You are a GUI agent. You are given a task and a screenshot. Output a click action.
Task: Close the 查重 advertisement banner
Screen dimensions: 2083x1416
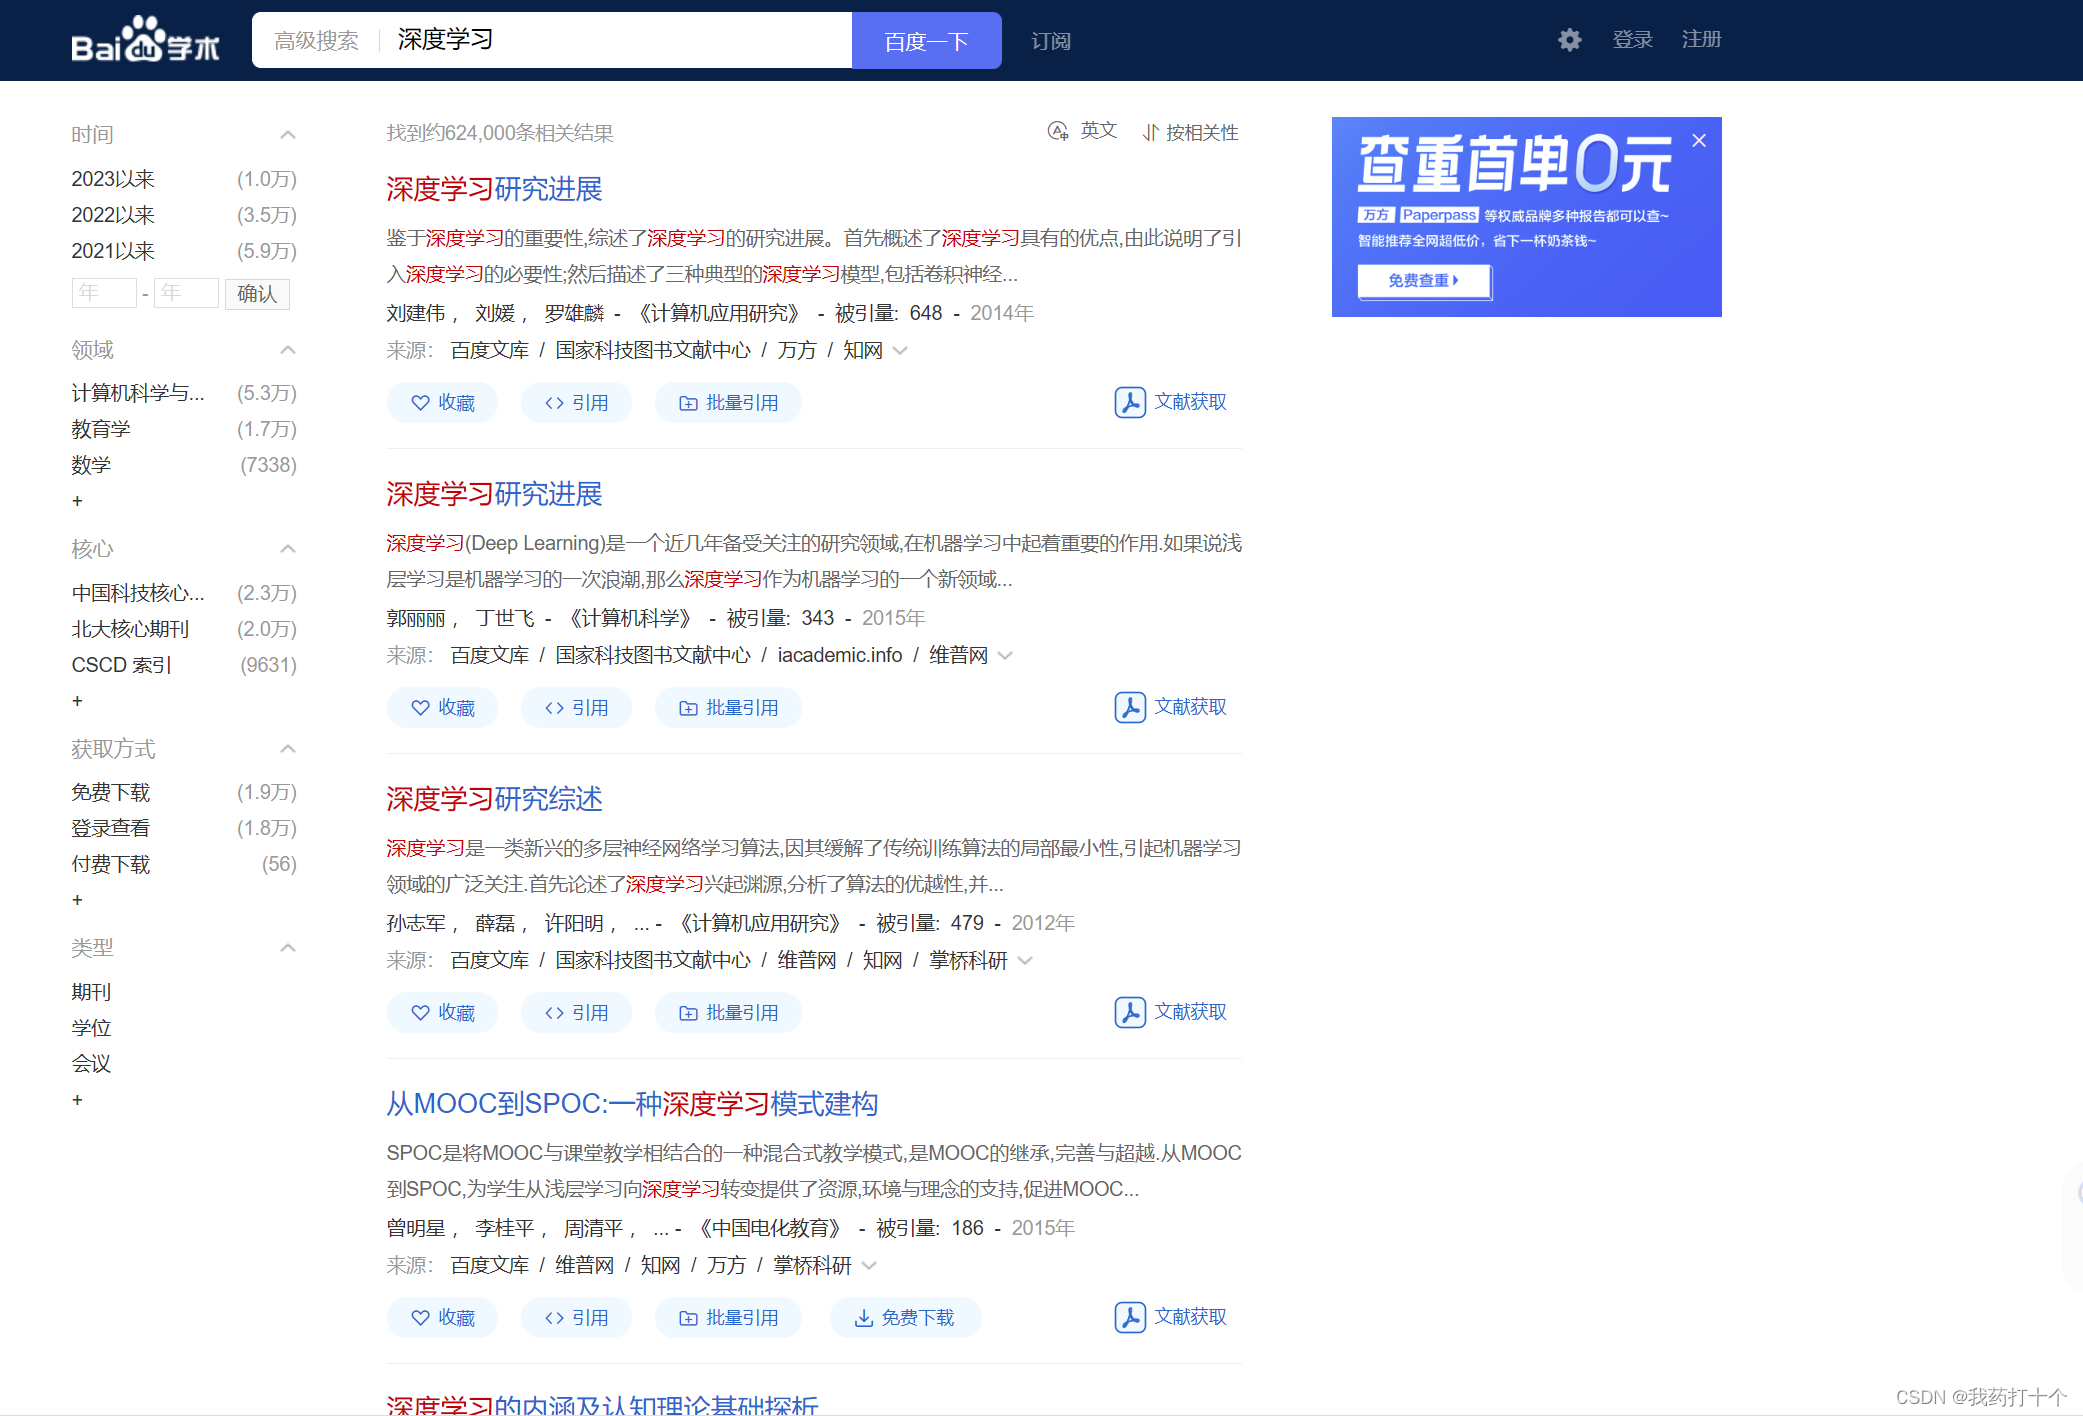(1699, 141)
